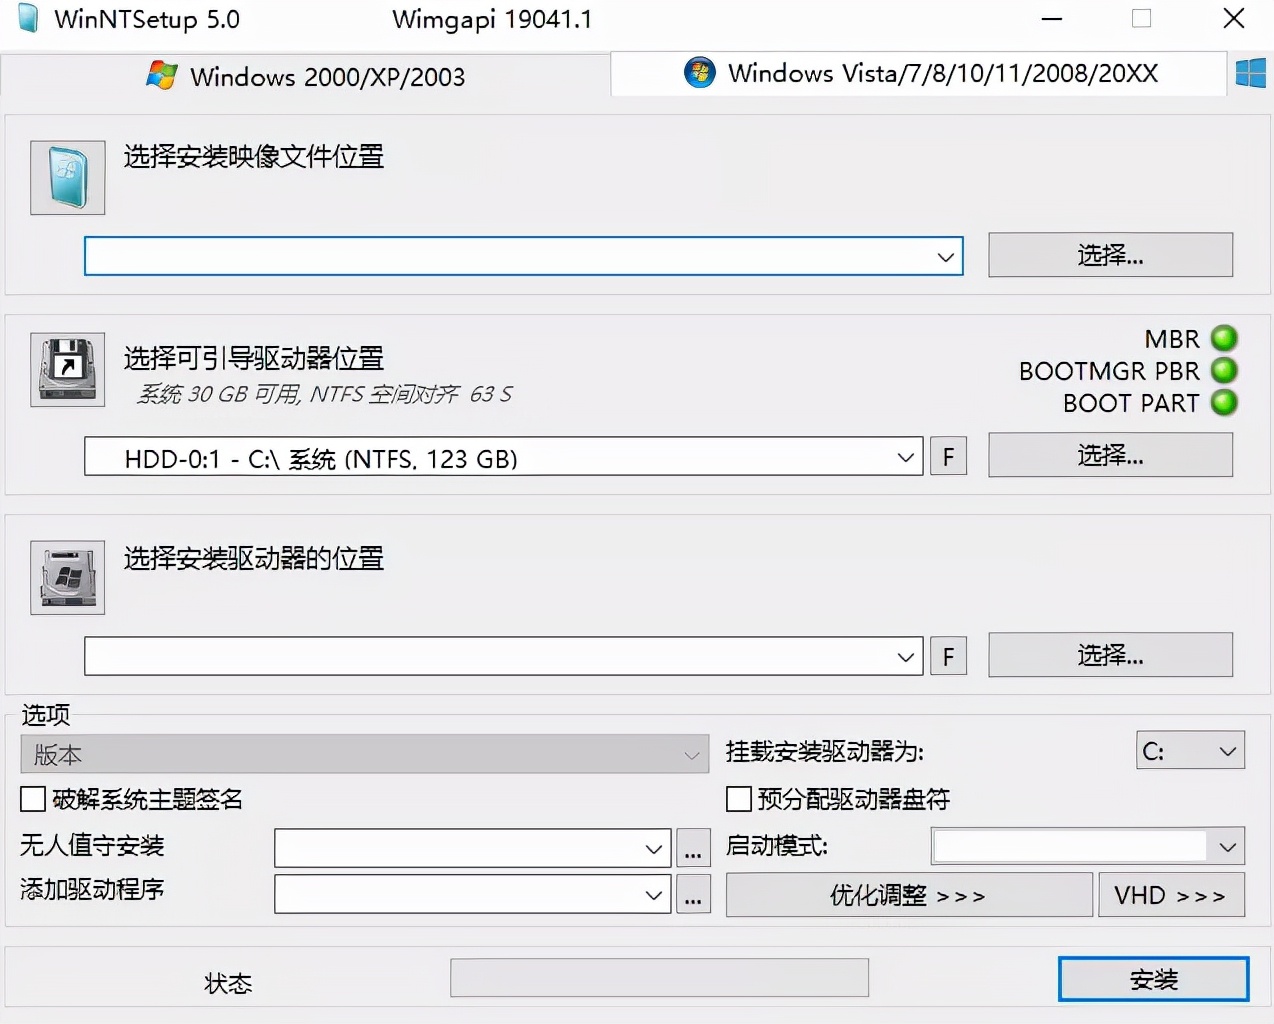Enable the 破解系统主题签名 checkbox
The width and height of the screenshot is (1274, 1024).
tap(32, 799)
